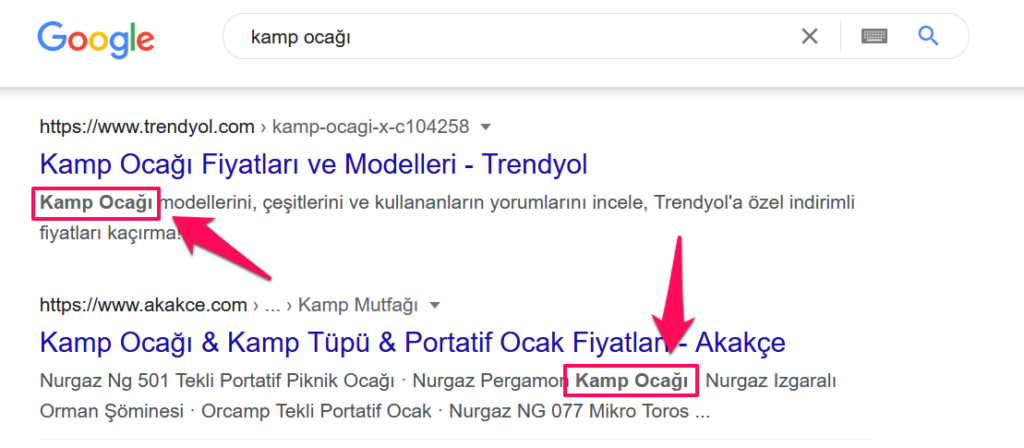1024x448 pixels.
Task: Expand the dropdown arrow beside "Kamp Mutfağı"
Action: tap(435, 304)
